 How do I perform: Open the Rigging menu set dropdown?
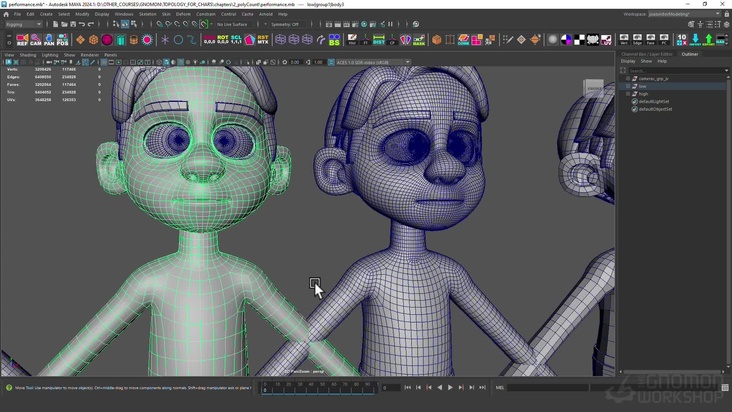[x=23, y=24]
